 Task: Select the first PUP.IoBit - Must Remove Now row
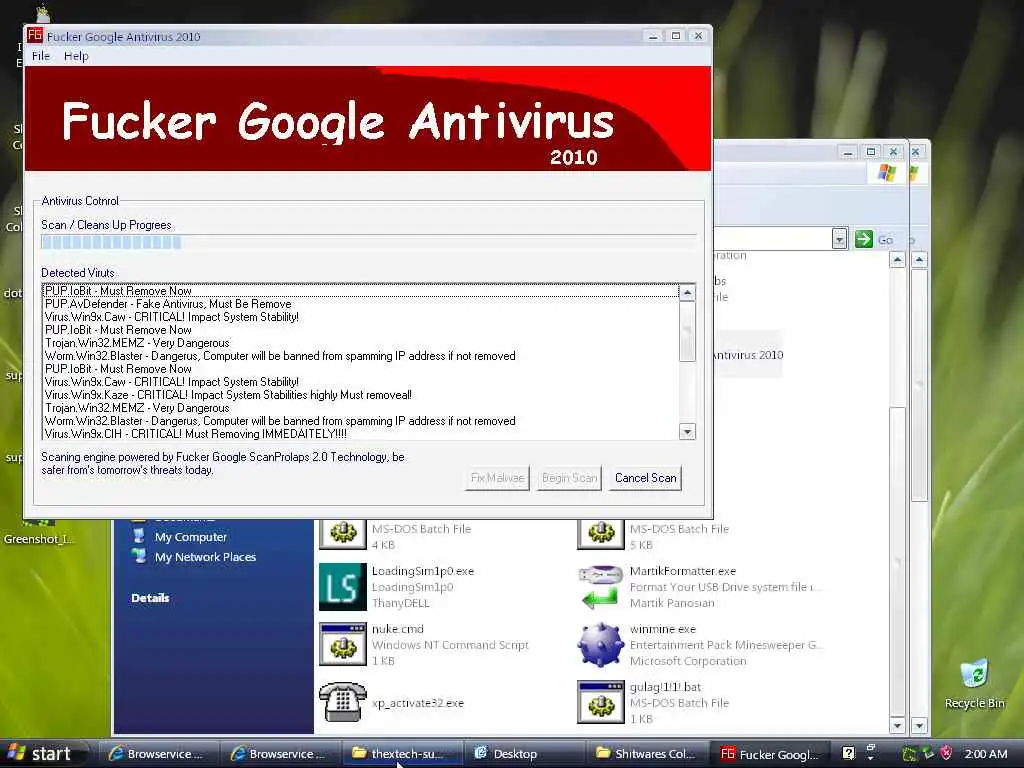pyautogui.click(x=360, y=291)
